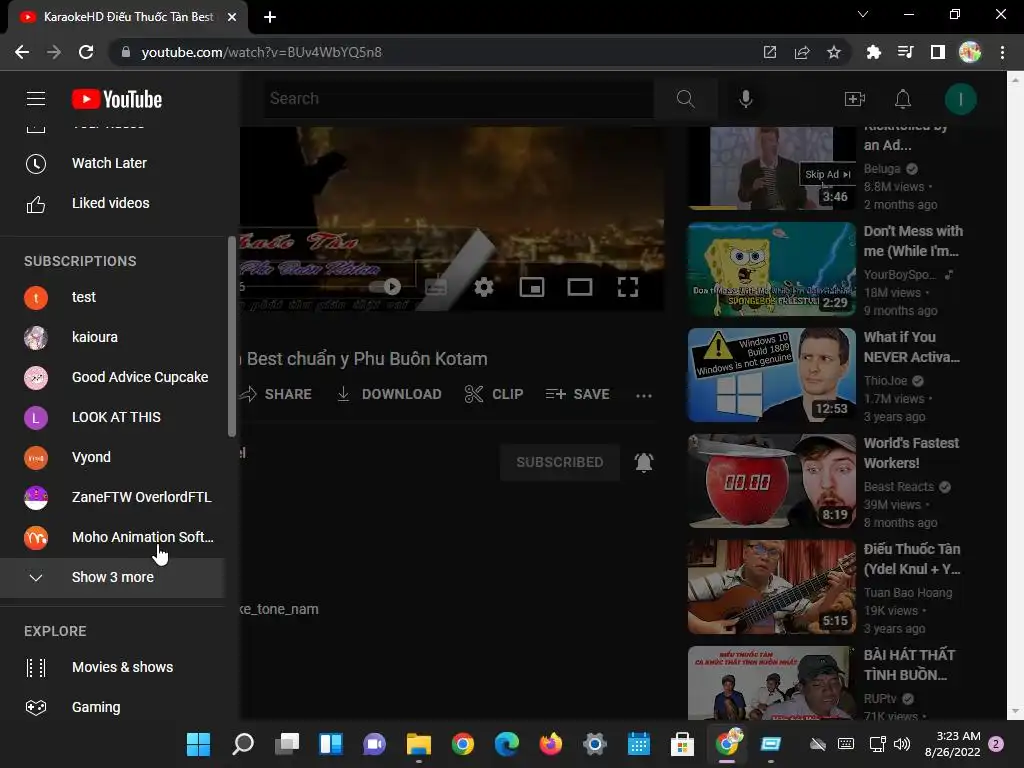Click the SUBSCRIBED button
Image resolution: width=1024 pixels, height=768 pixels.
tap(560, 462)
